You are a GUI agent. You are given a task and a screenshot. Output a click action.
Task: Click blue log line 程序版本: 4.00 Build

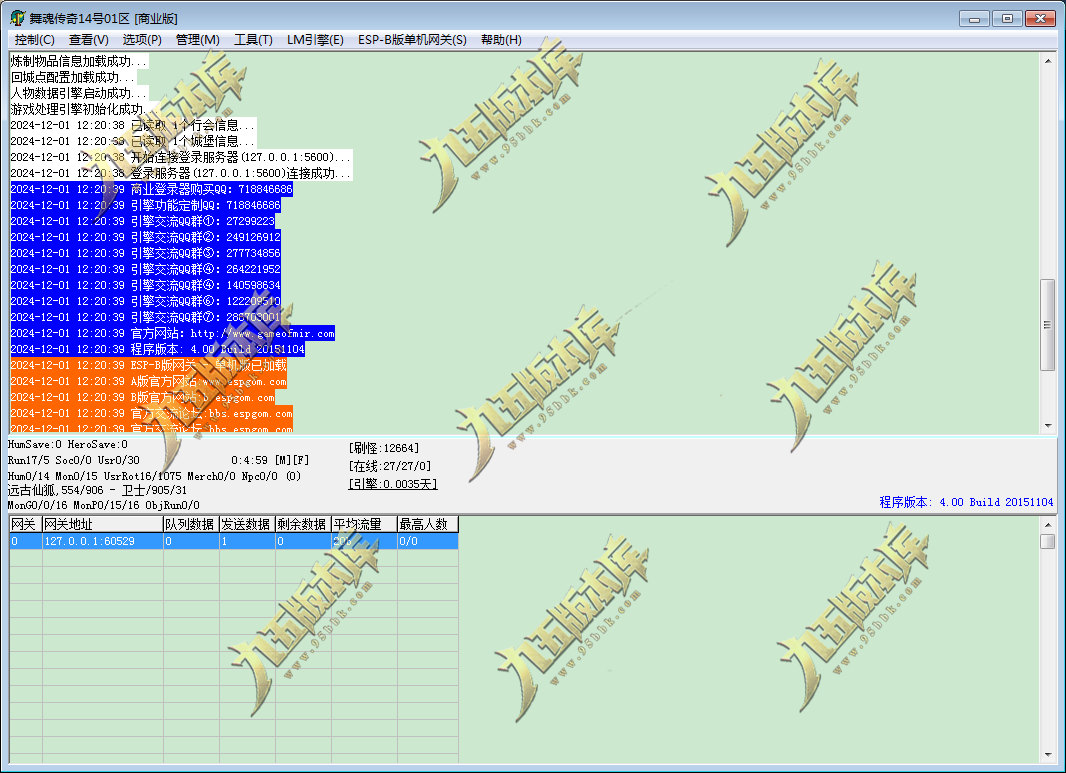158,349
